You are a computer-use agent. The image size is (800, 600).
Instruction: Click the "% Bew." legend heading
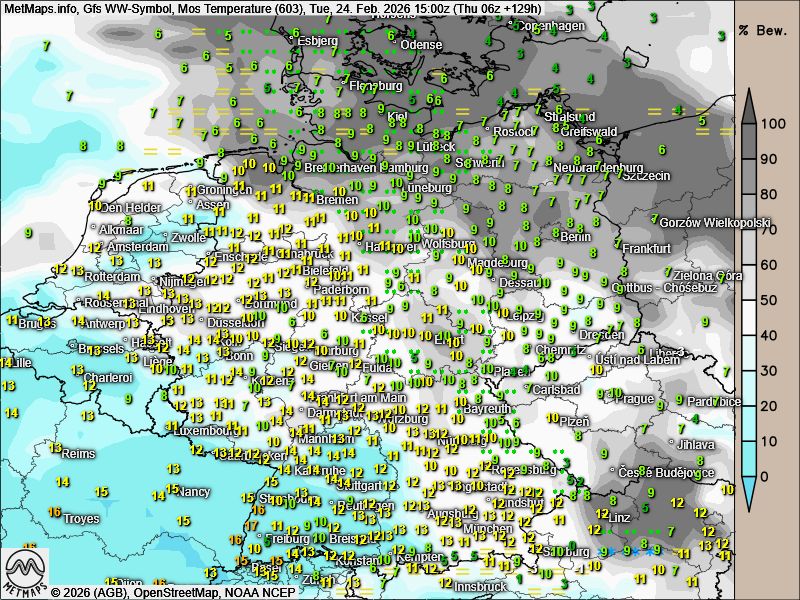[760, 30]
